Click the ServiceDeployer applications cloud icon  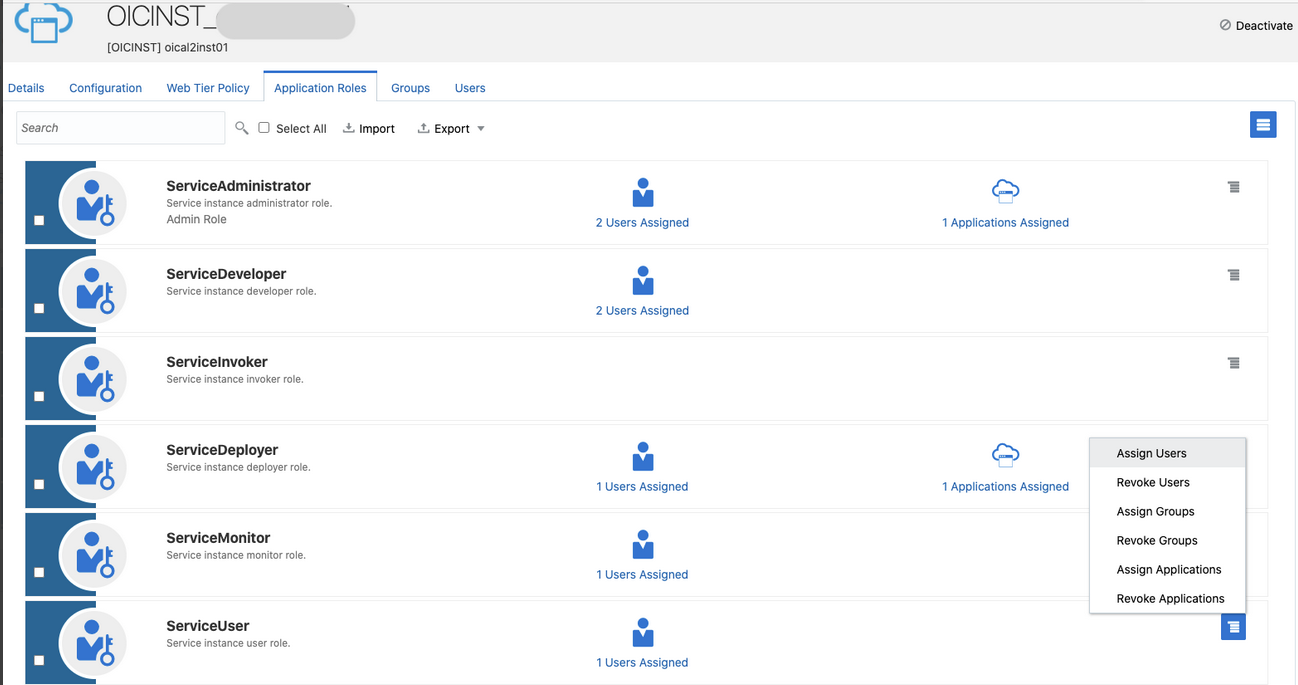pos(1005,455)
